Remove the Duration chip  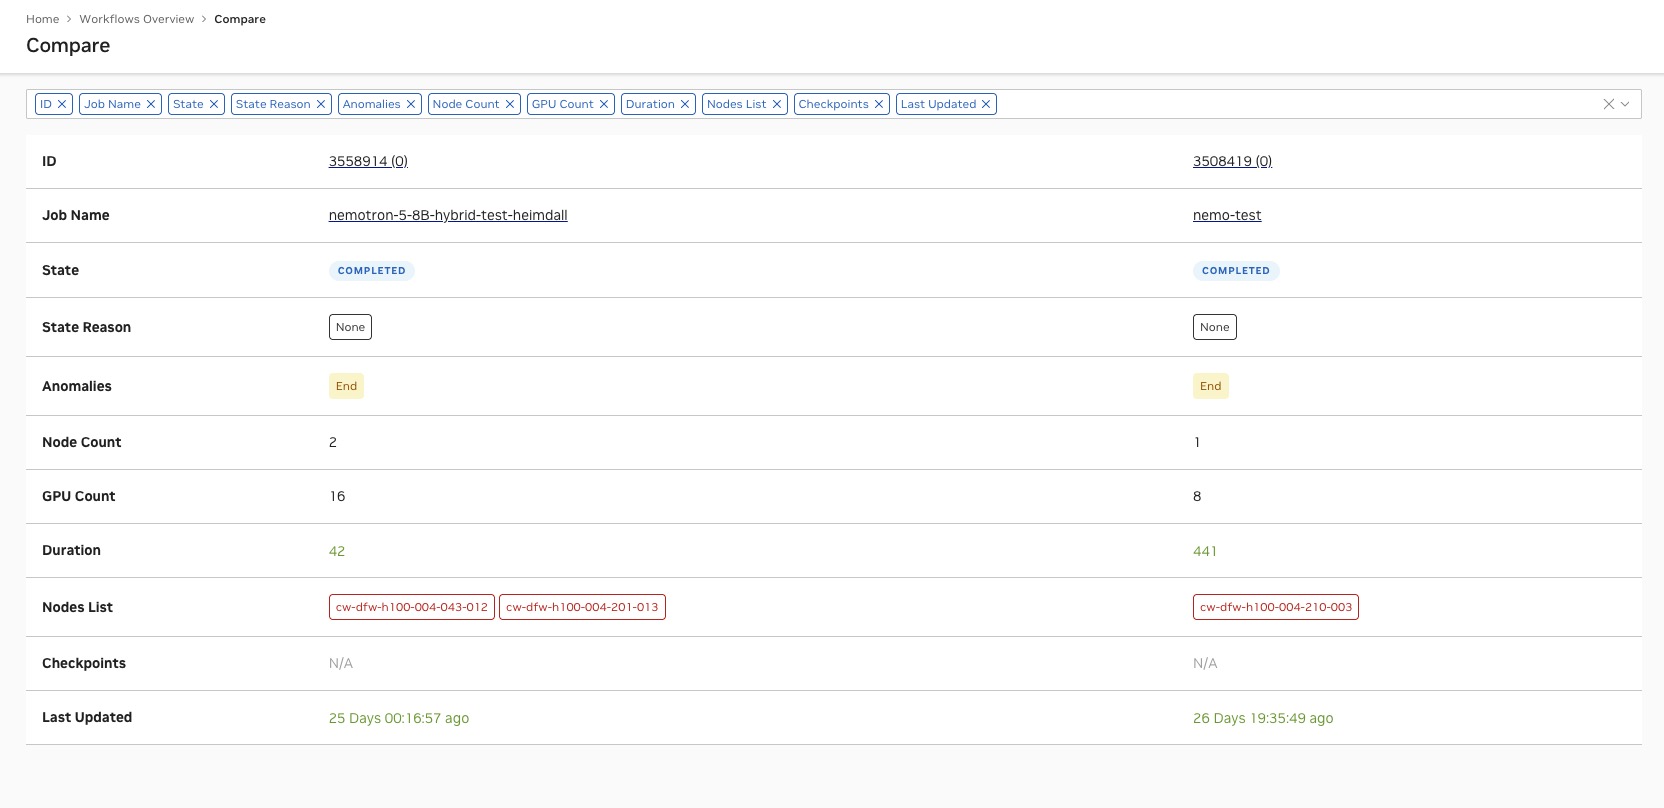pyautogui.click(x=685, y=104)
